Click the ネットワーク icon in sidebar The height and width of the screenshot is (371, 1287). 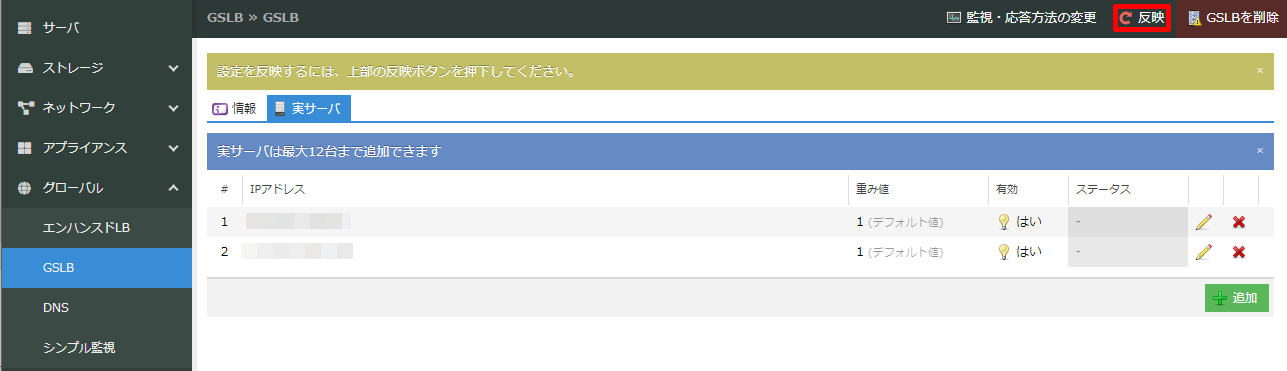pos(26,108)
